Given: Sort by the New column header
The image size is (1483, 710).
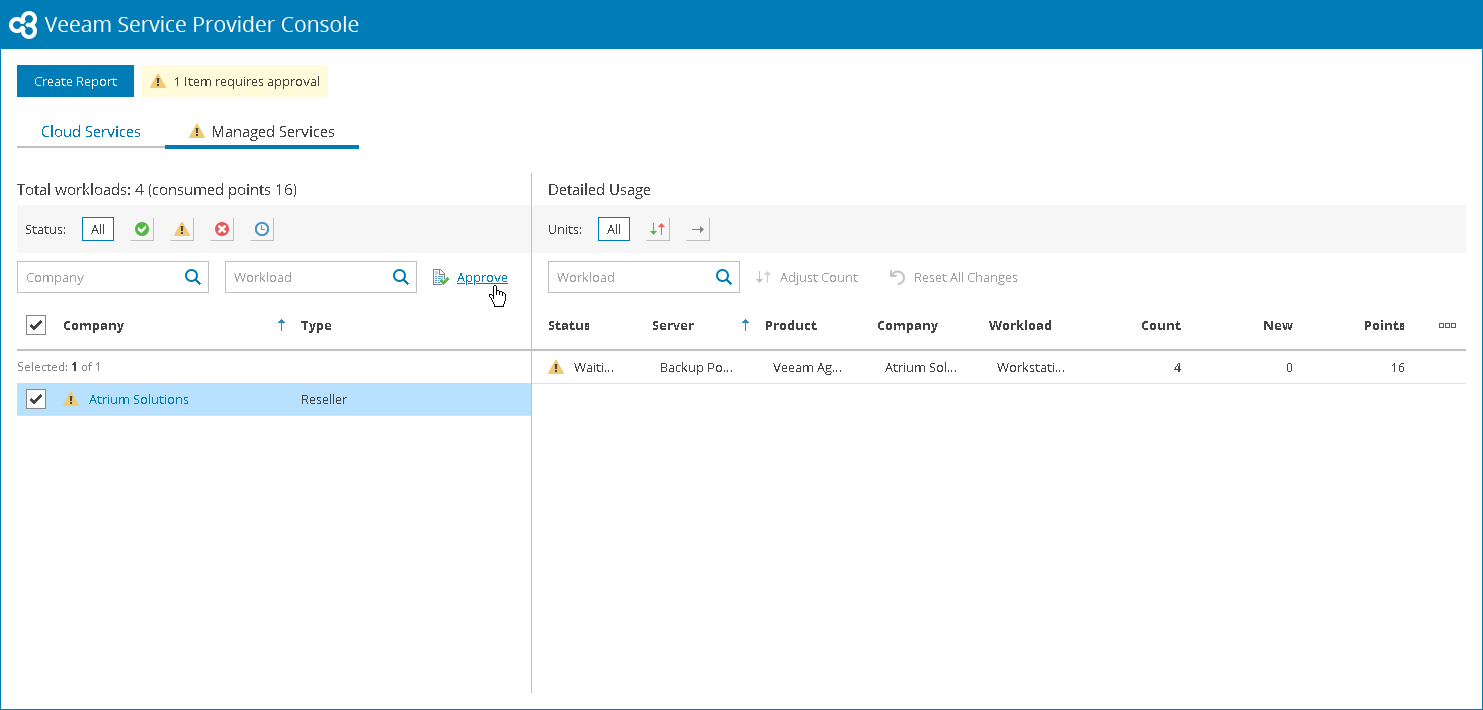Looking at the screenshot, I should 1278,325.
